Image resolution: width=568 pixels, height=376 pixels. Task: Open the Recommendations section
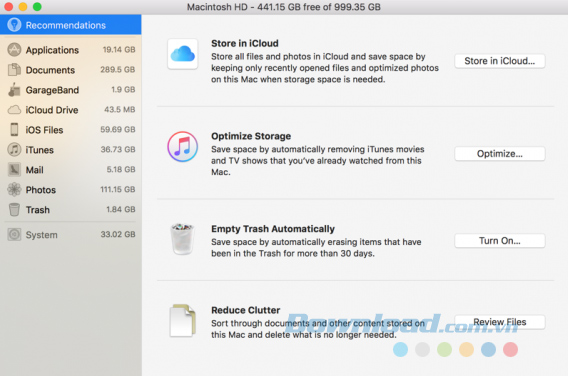(71, 25)
